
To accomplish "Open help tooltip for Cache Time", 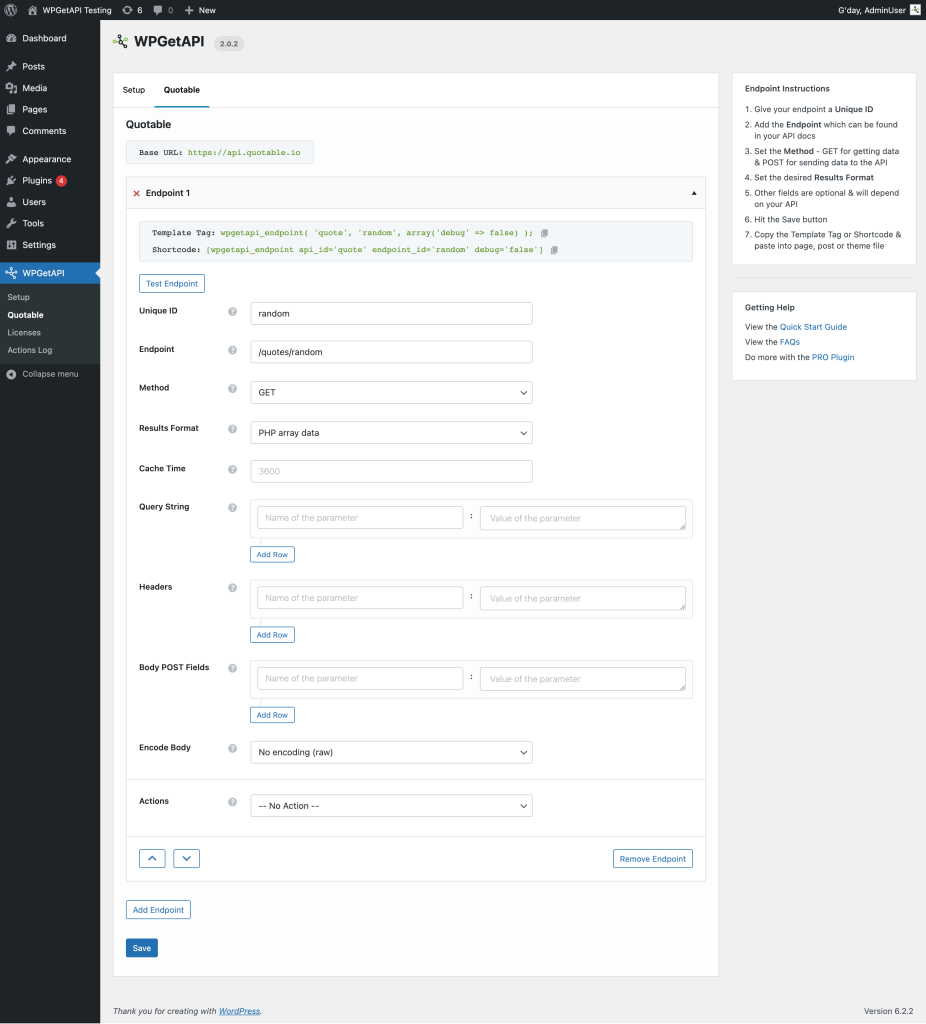I will pyautogui.click(x=232, y=468).
